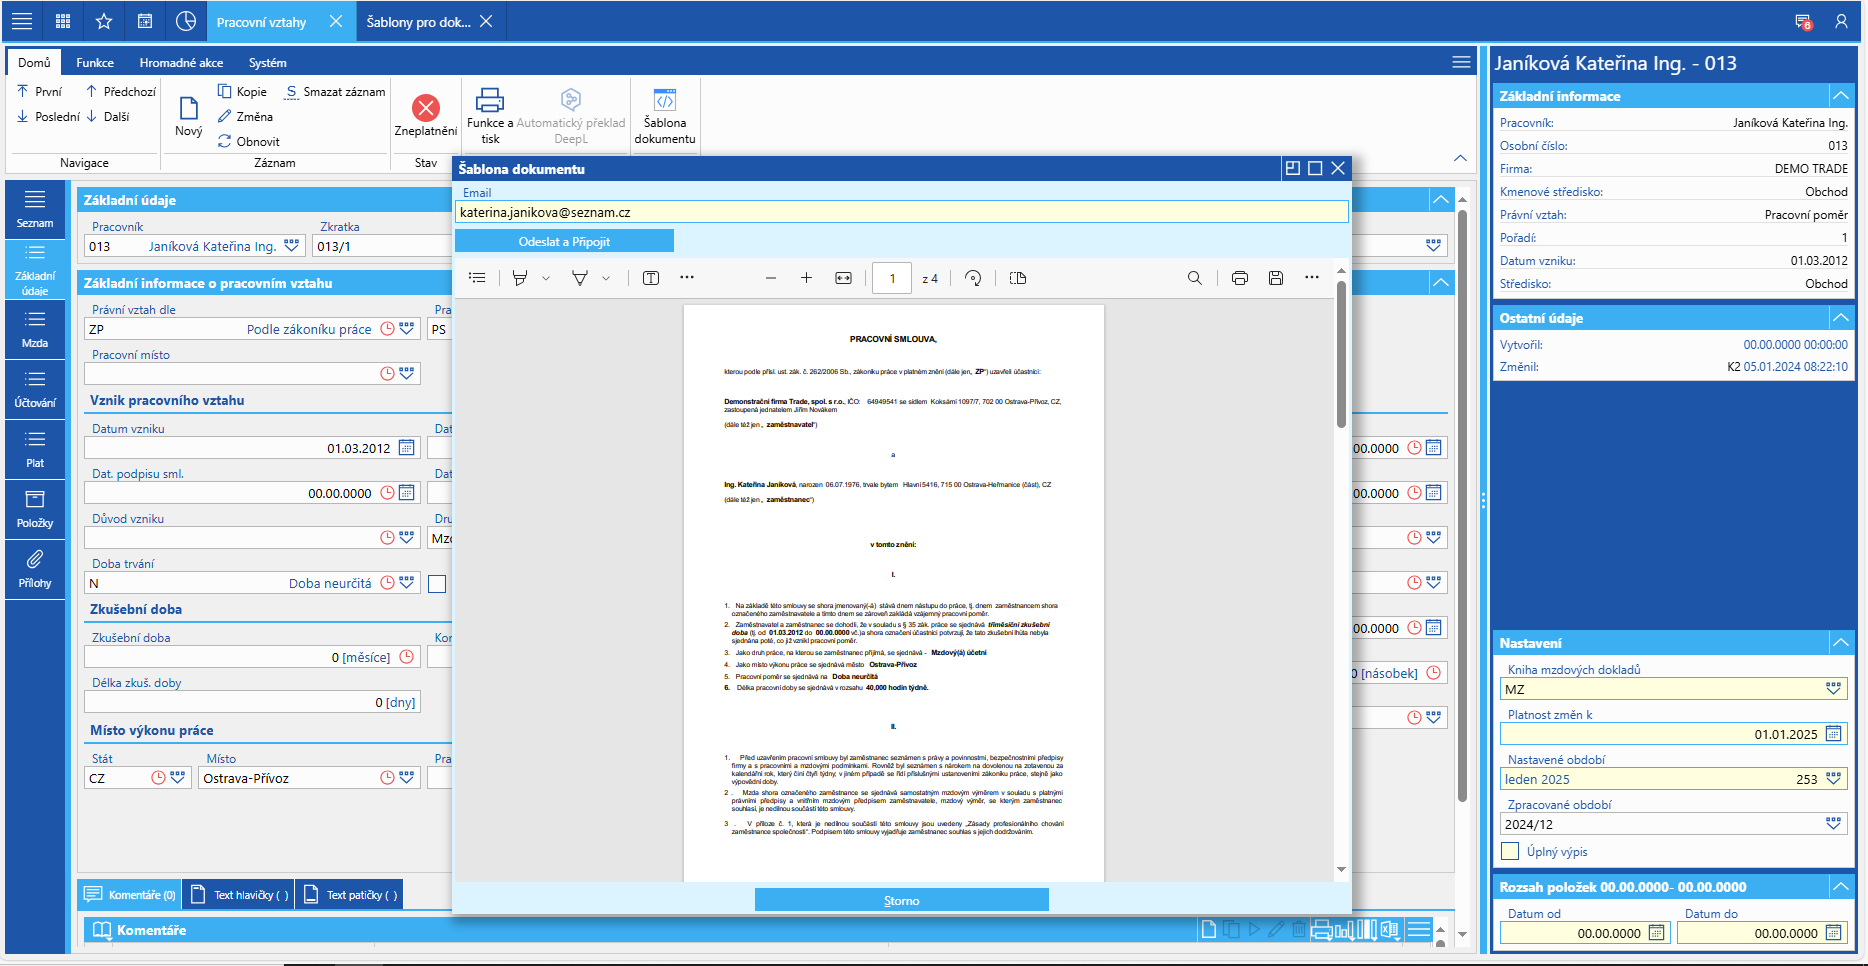The height and width of the screenshot is (966, 1868).
Task: Click the Storno button
Action: pos(901,900)
